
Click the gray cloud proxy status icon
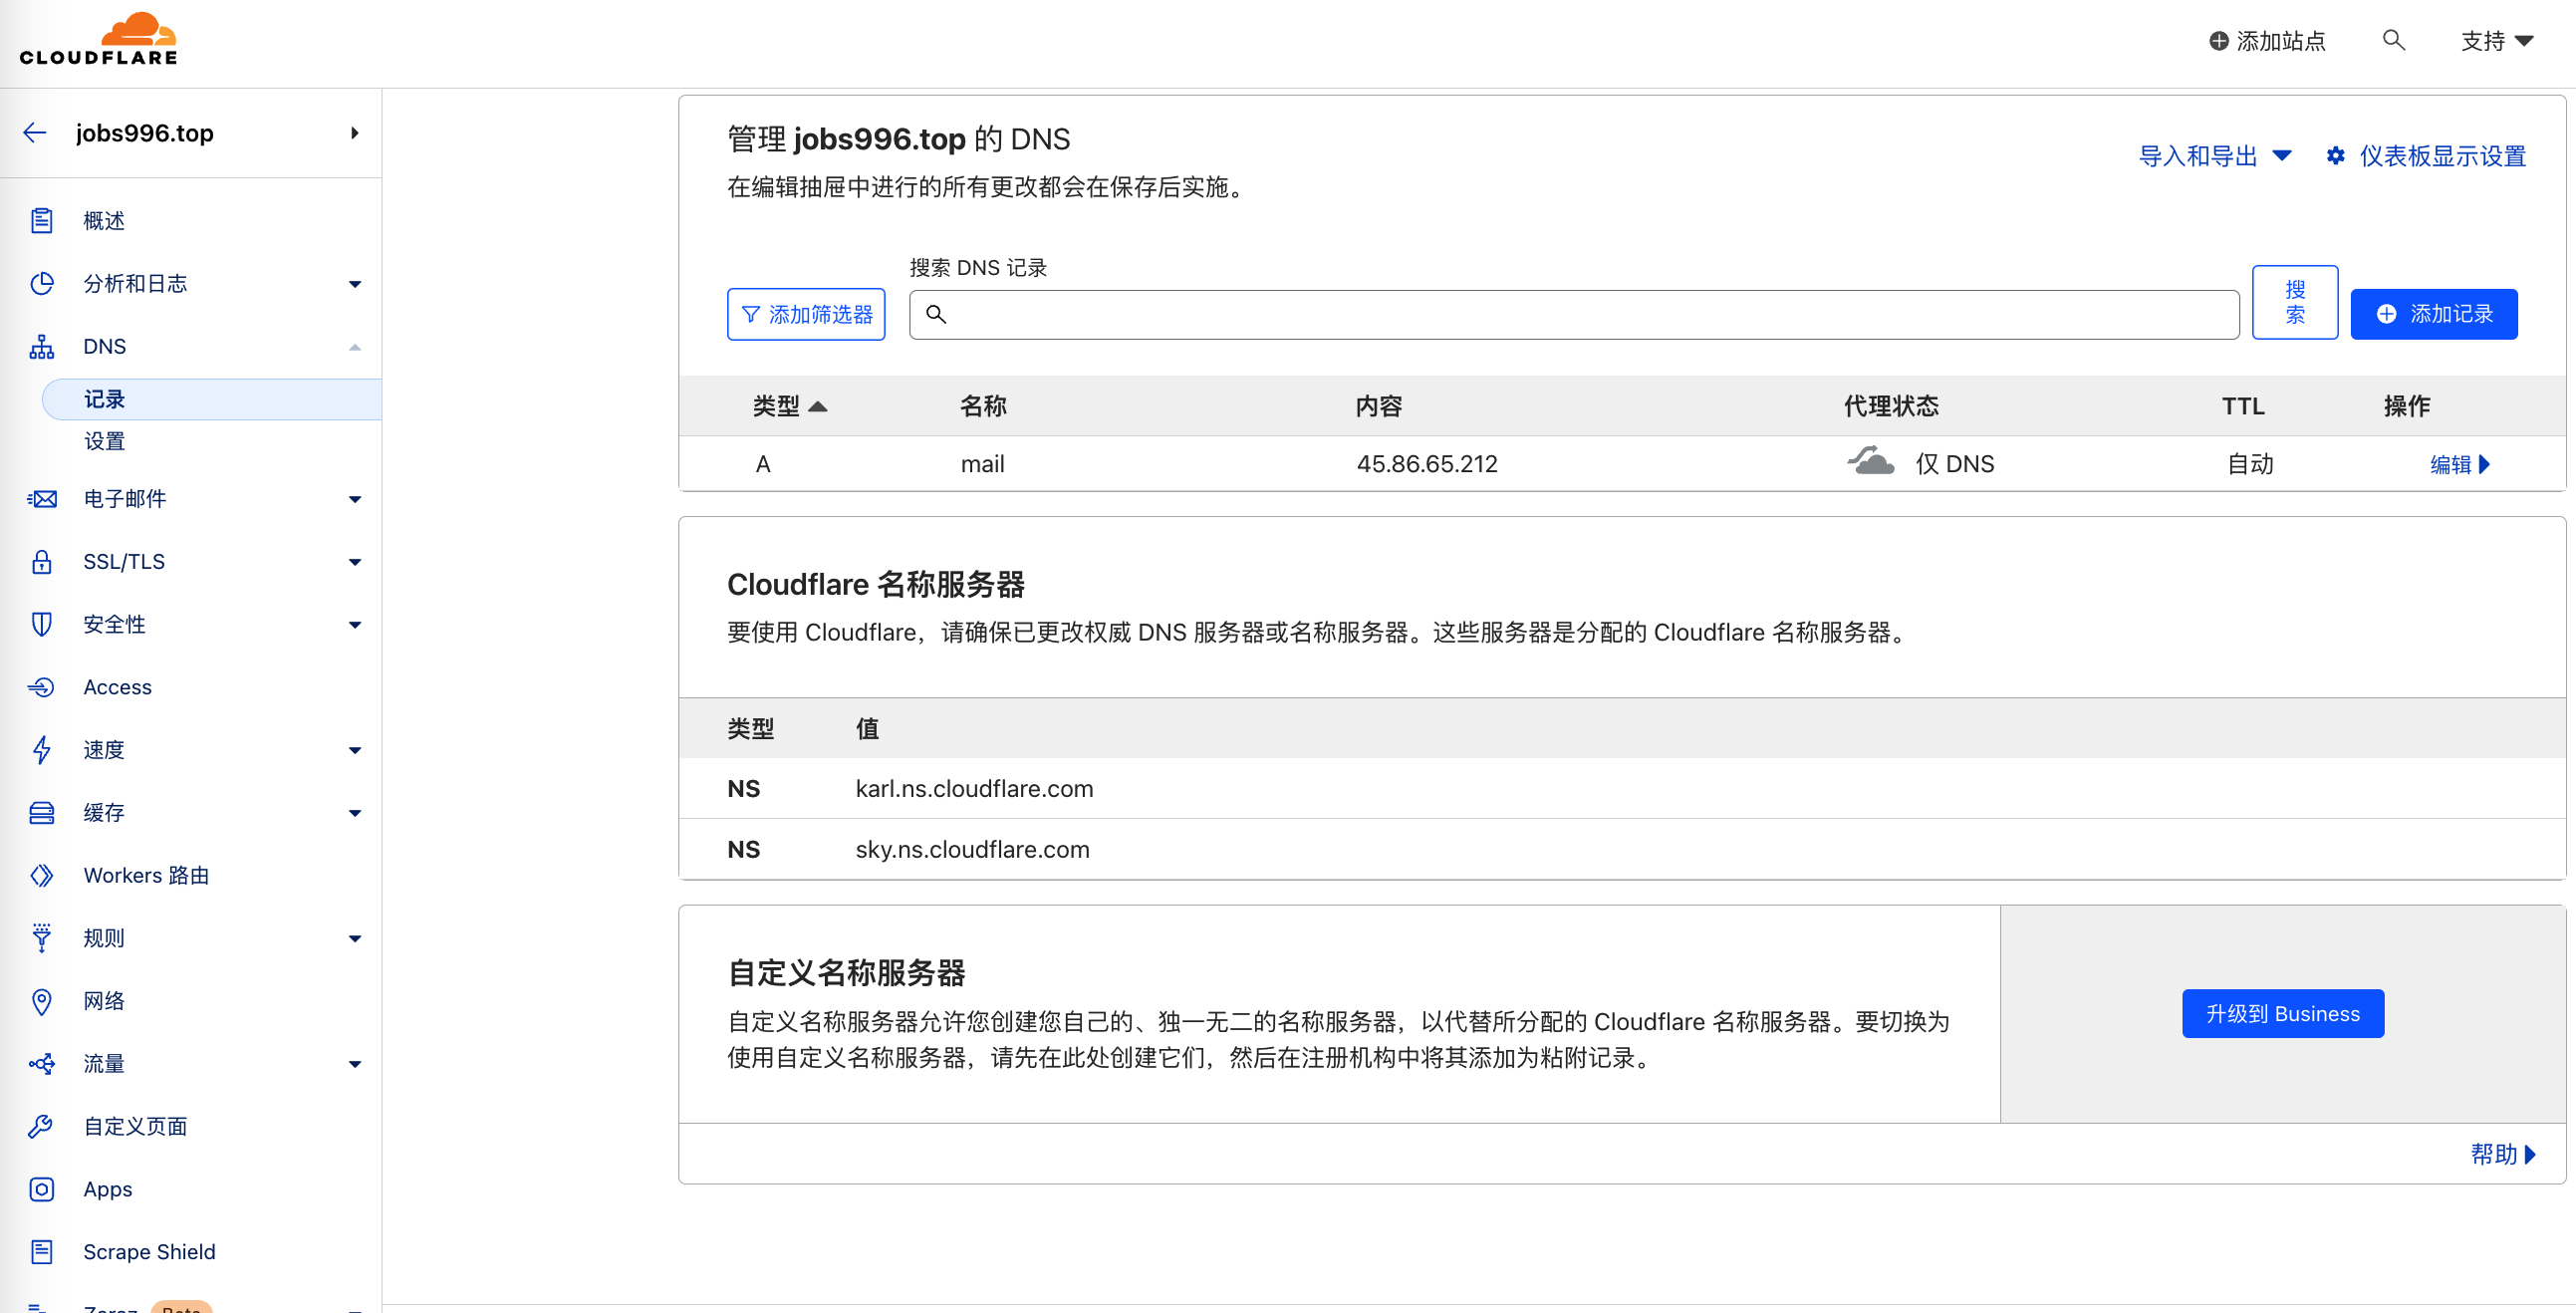coord(1870,461)
